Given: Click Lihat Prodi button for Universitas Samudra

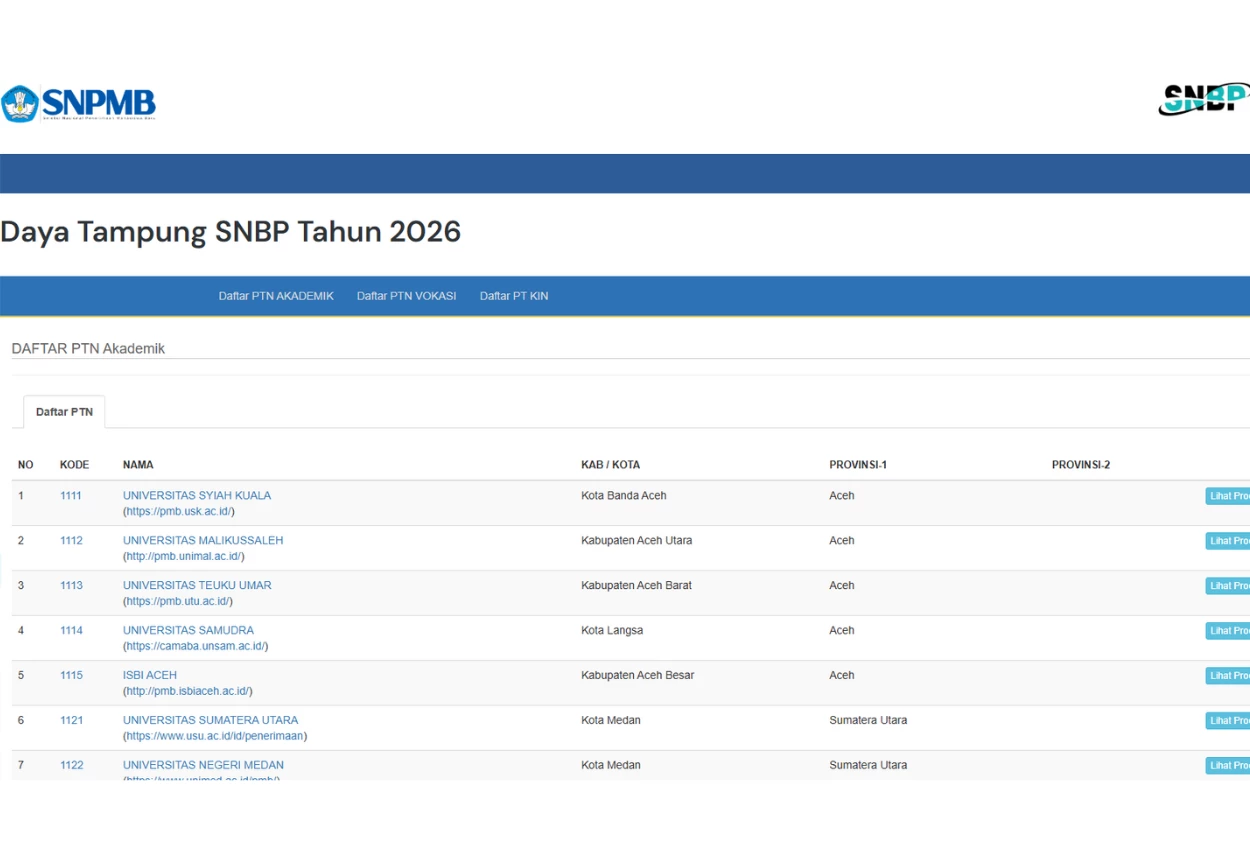Looking at the screenshot, I should pos(1228,632).
